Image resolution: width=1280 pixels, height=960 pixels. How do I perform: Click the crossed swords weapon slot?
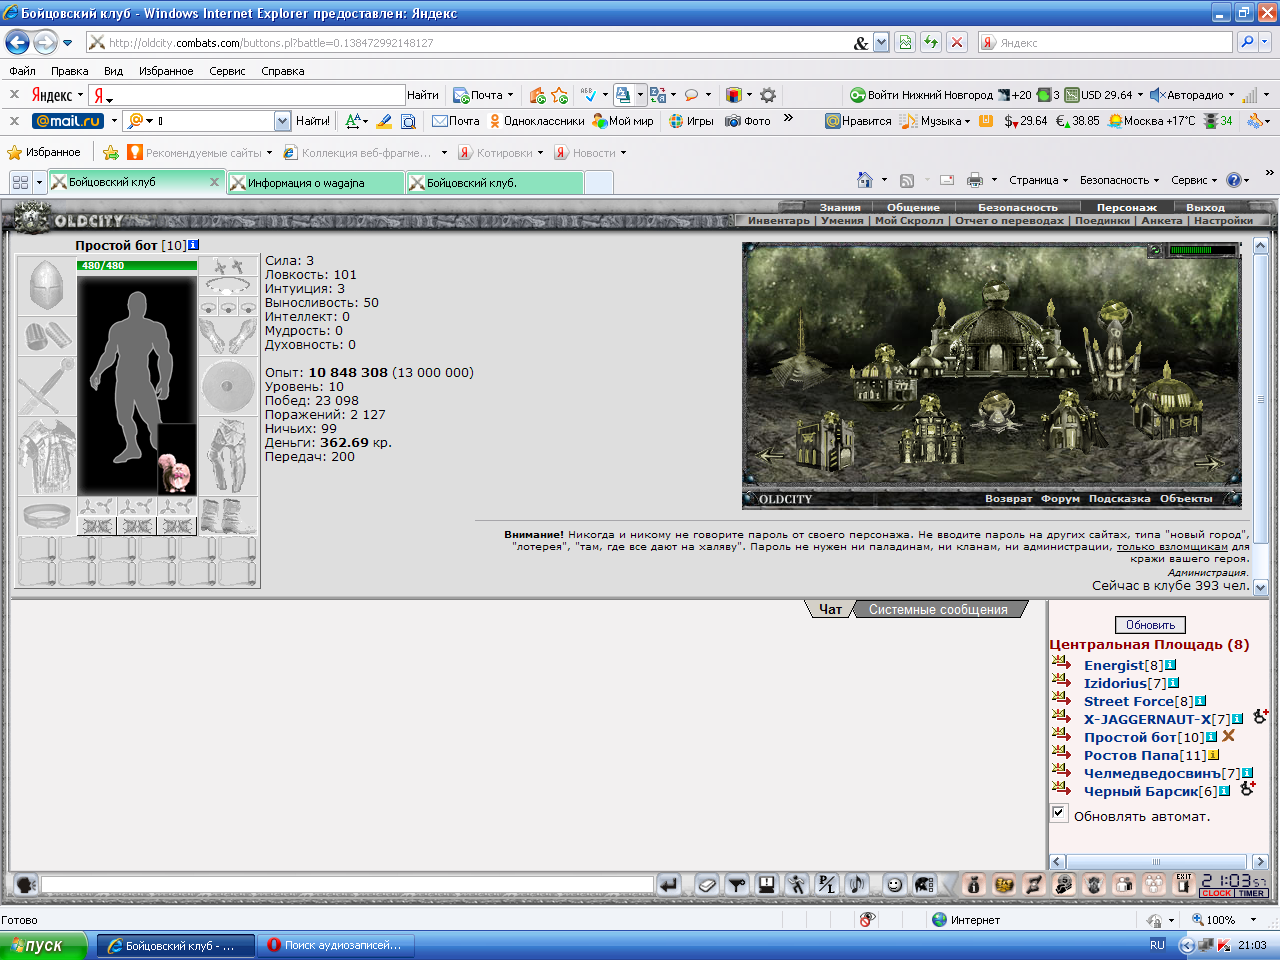coord(46,386)
